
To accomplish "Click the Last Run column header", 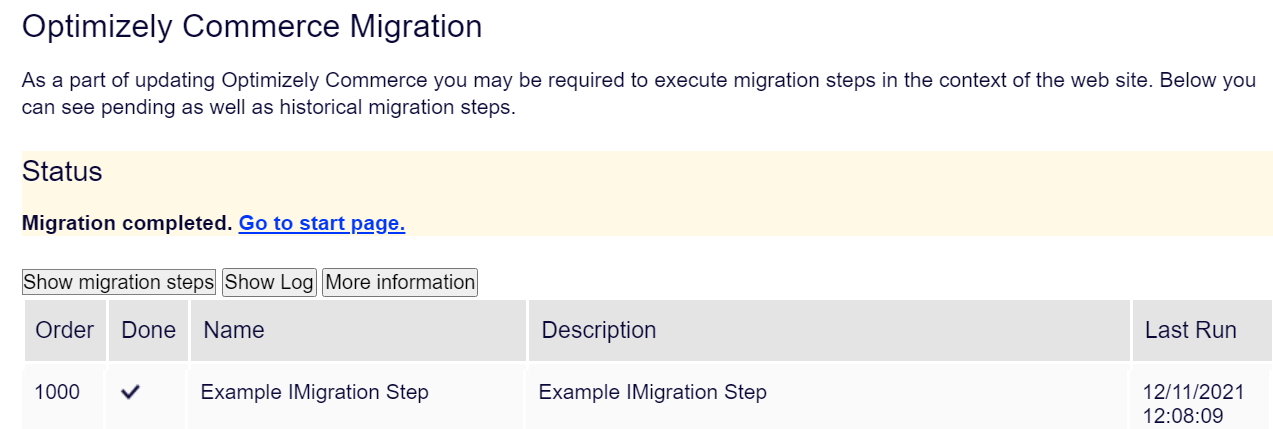I will [1191, 330].
